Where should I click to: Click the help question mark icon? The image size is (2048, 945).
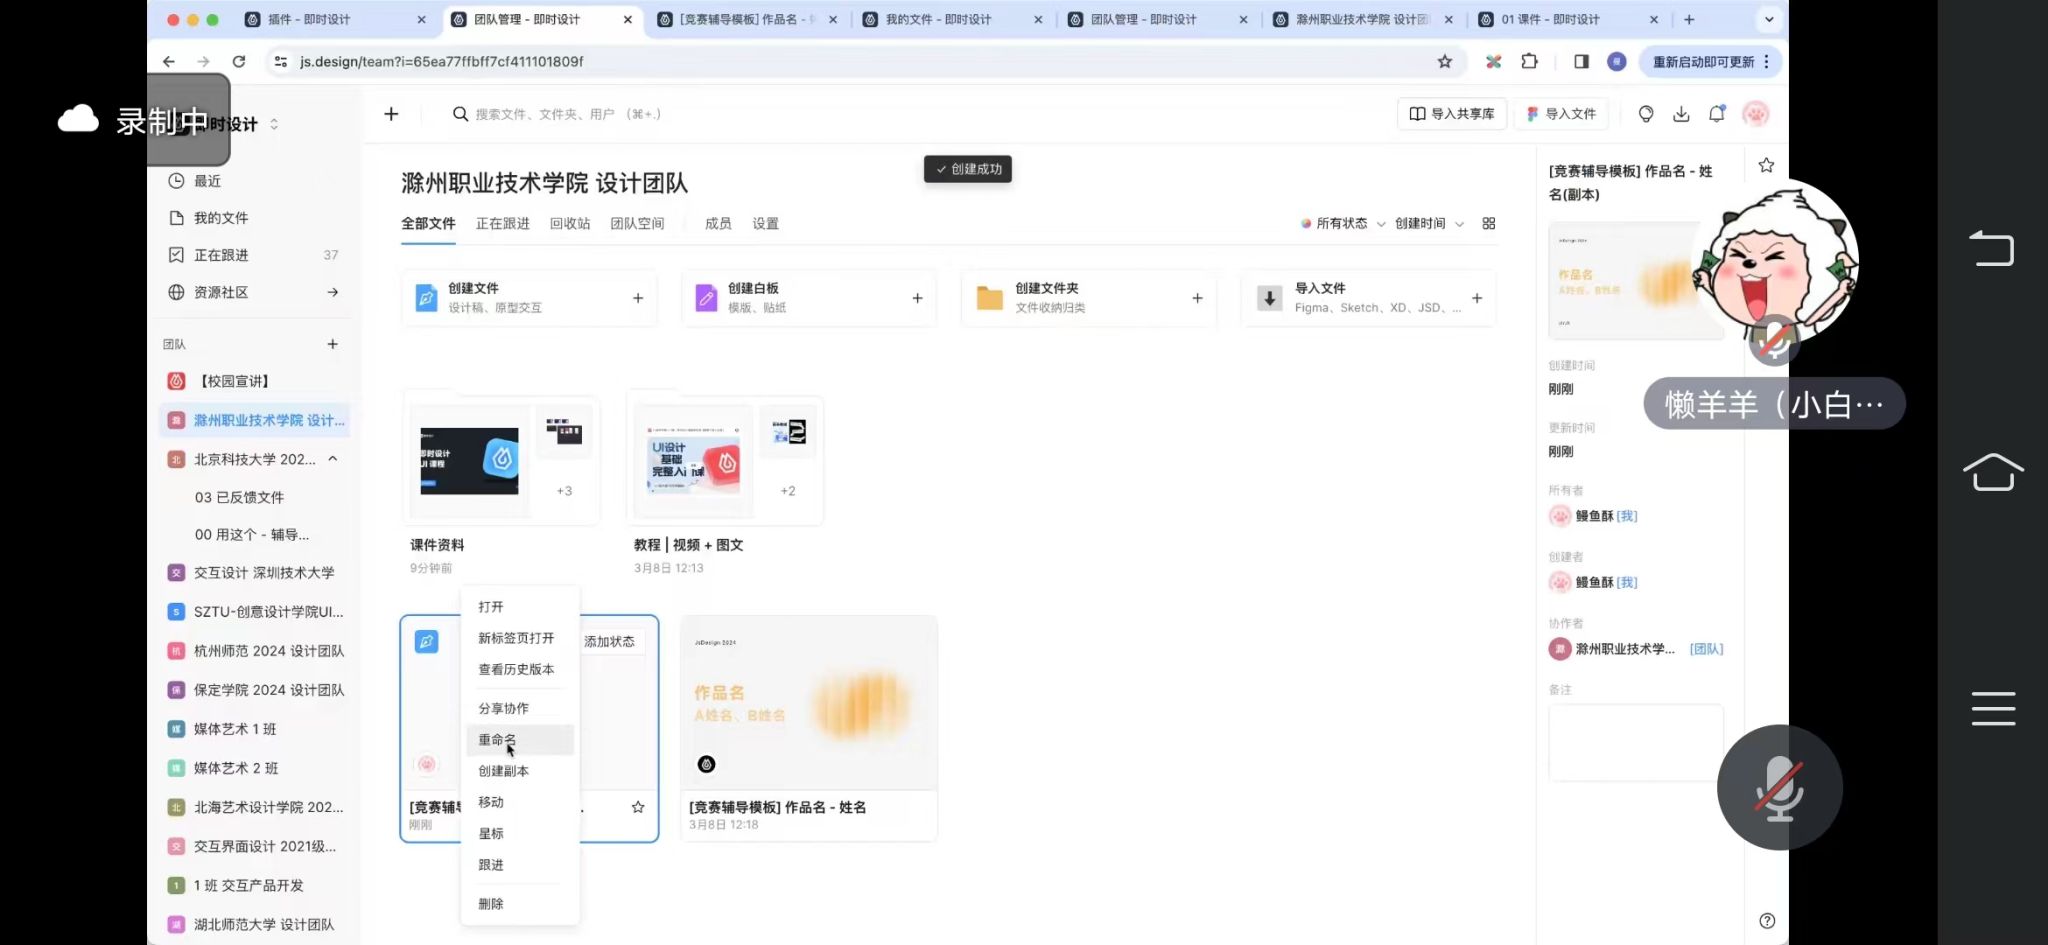[1767, 921]
